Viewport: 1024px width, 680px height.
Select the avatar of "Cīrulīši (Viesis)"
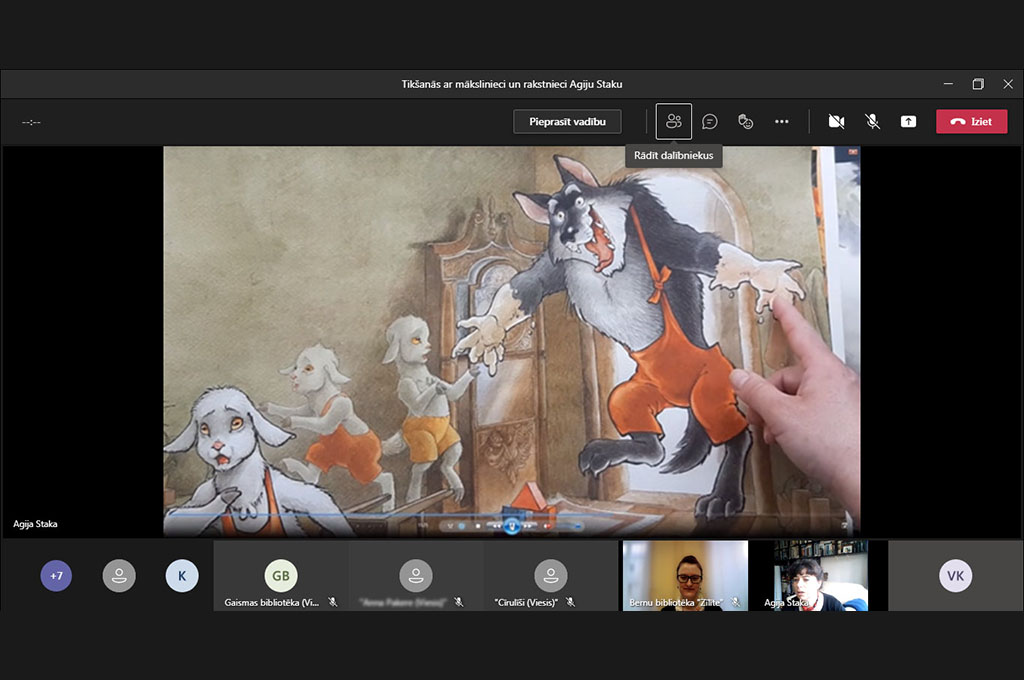click(x=551, y=575)
